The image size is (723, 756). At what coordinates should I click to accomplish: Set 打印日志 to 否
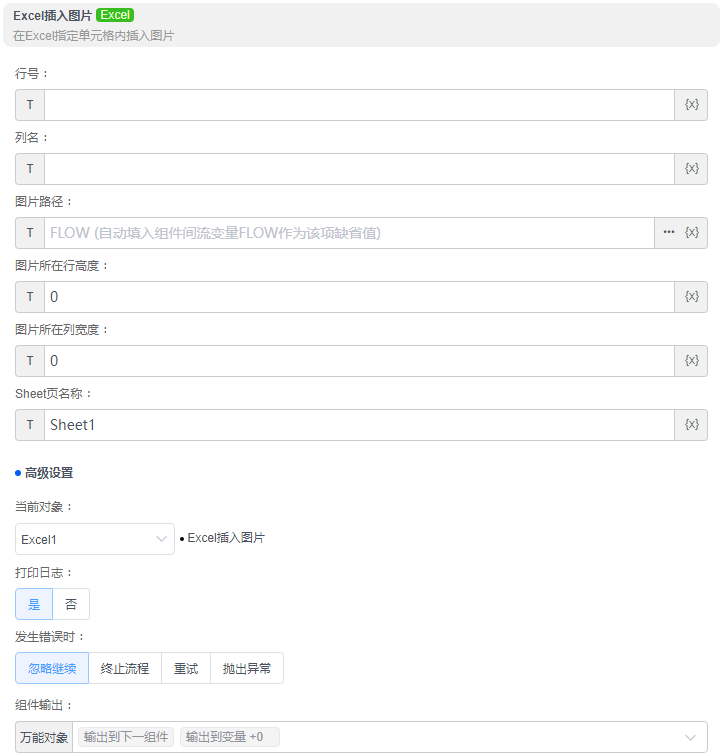click(x=71, y=604)
